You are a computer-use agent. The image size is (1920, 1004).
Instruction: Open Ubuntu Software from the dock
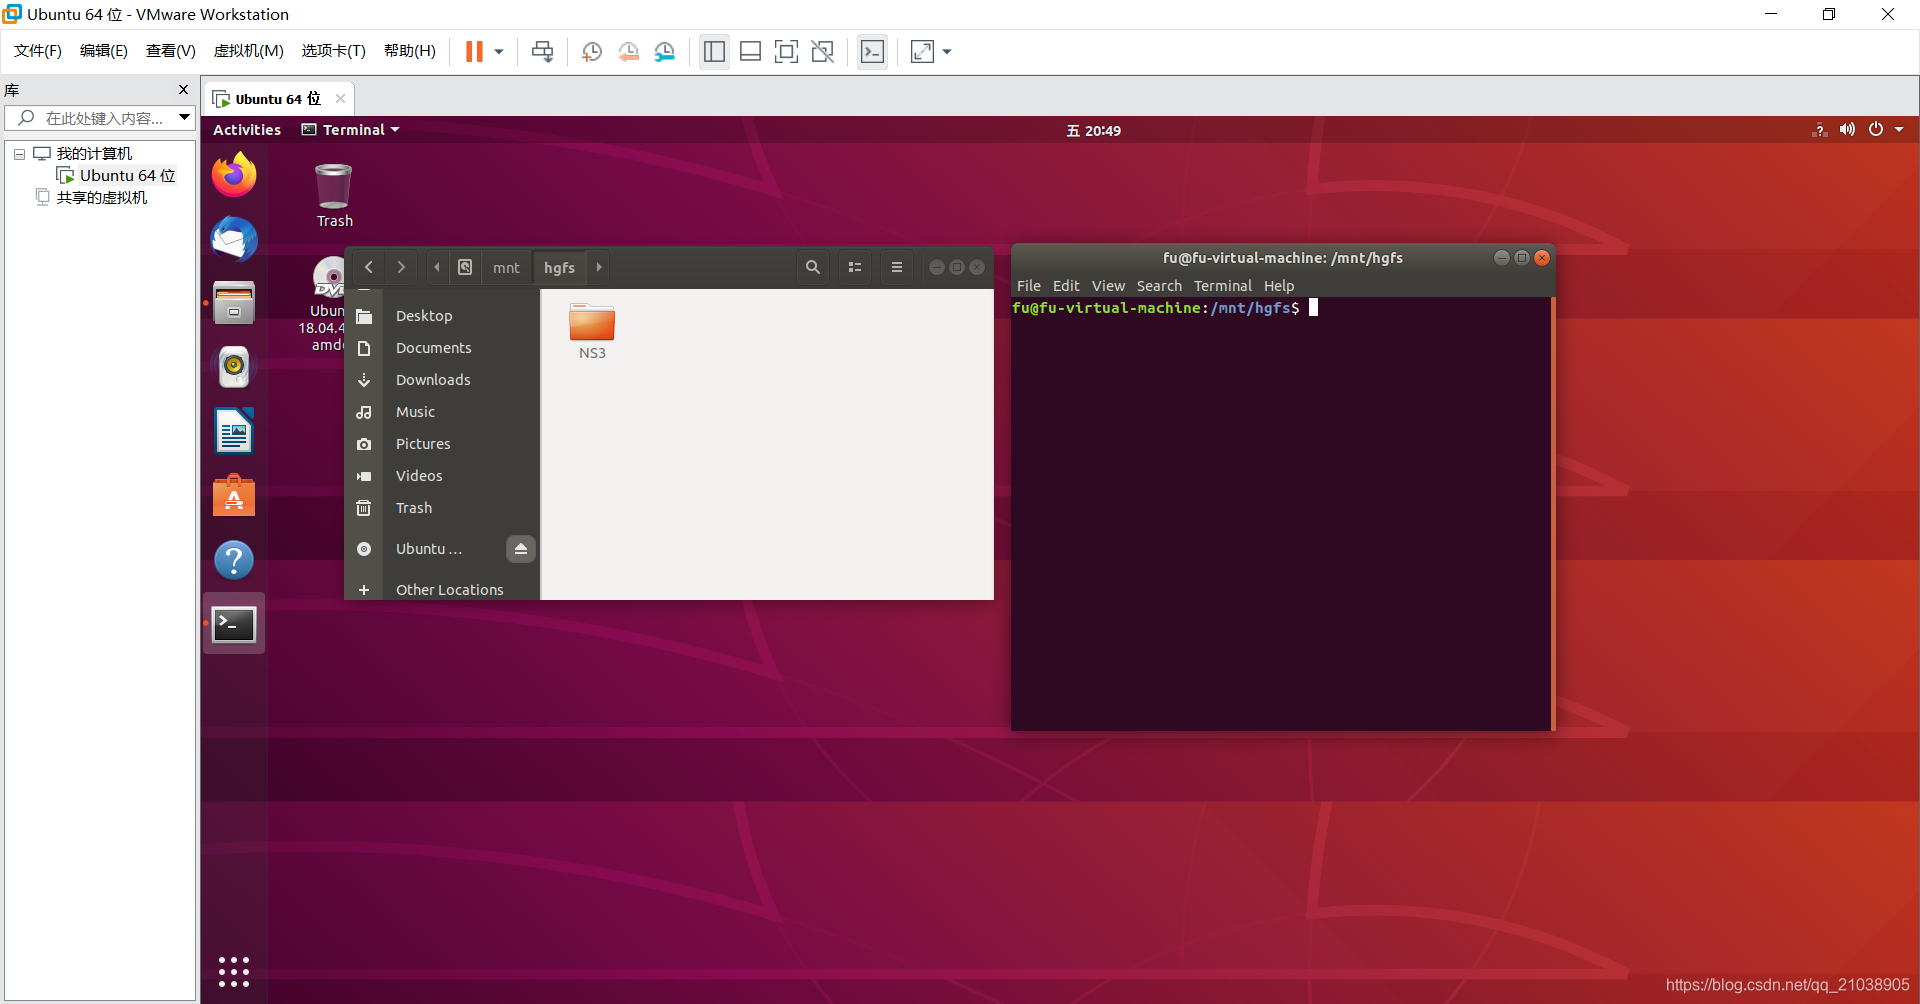point(234,495)
